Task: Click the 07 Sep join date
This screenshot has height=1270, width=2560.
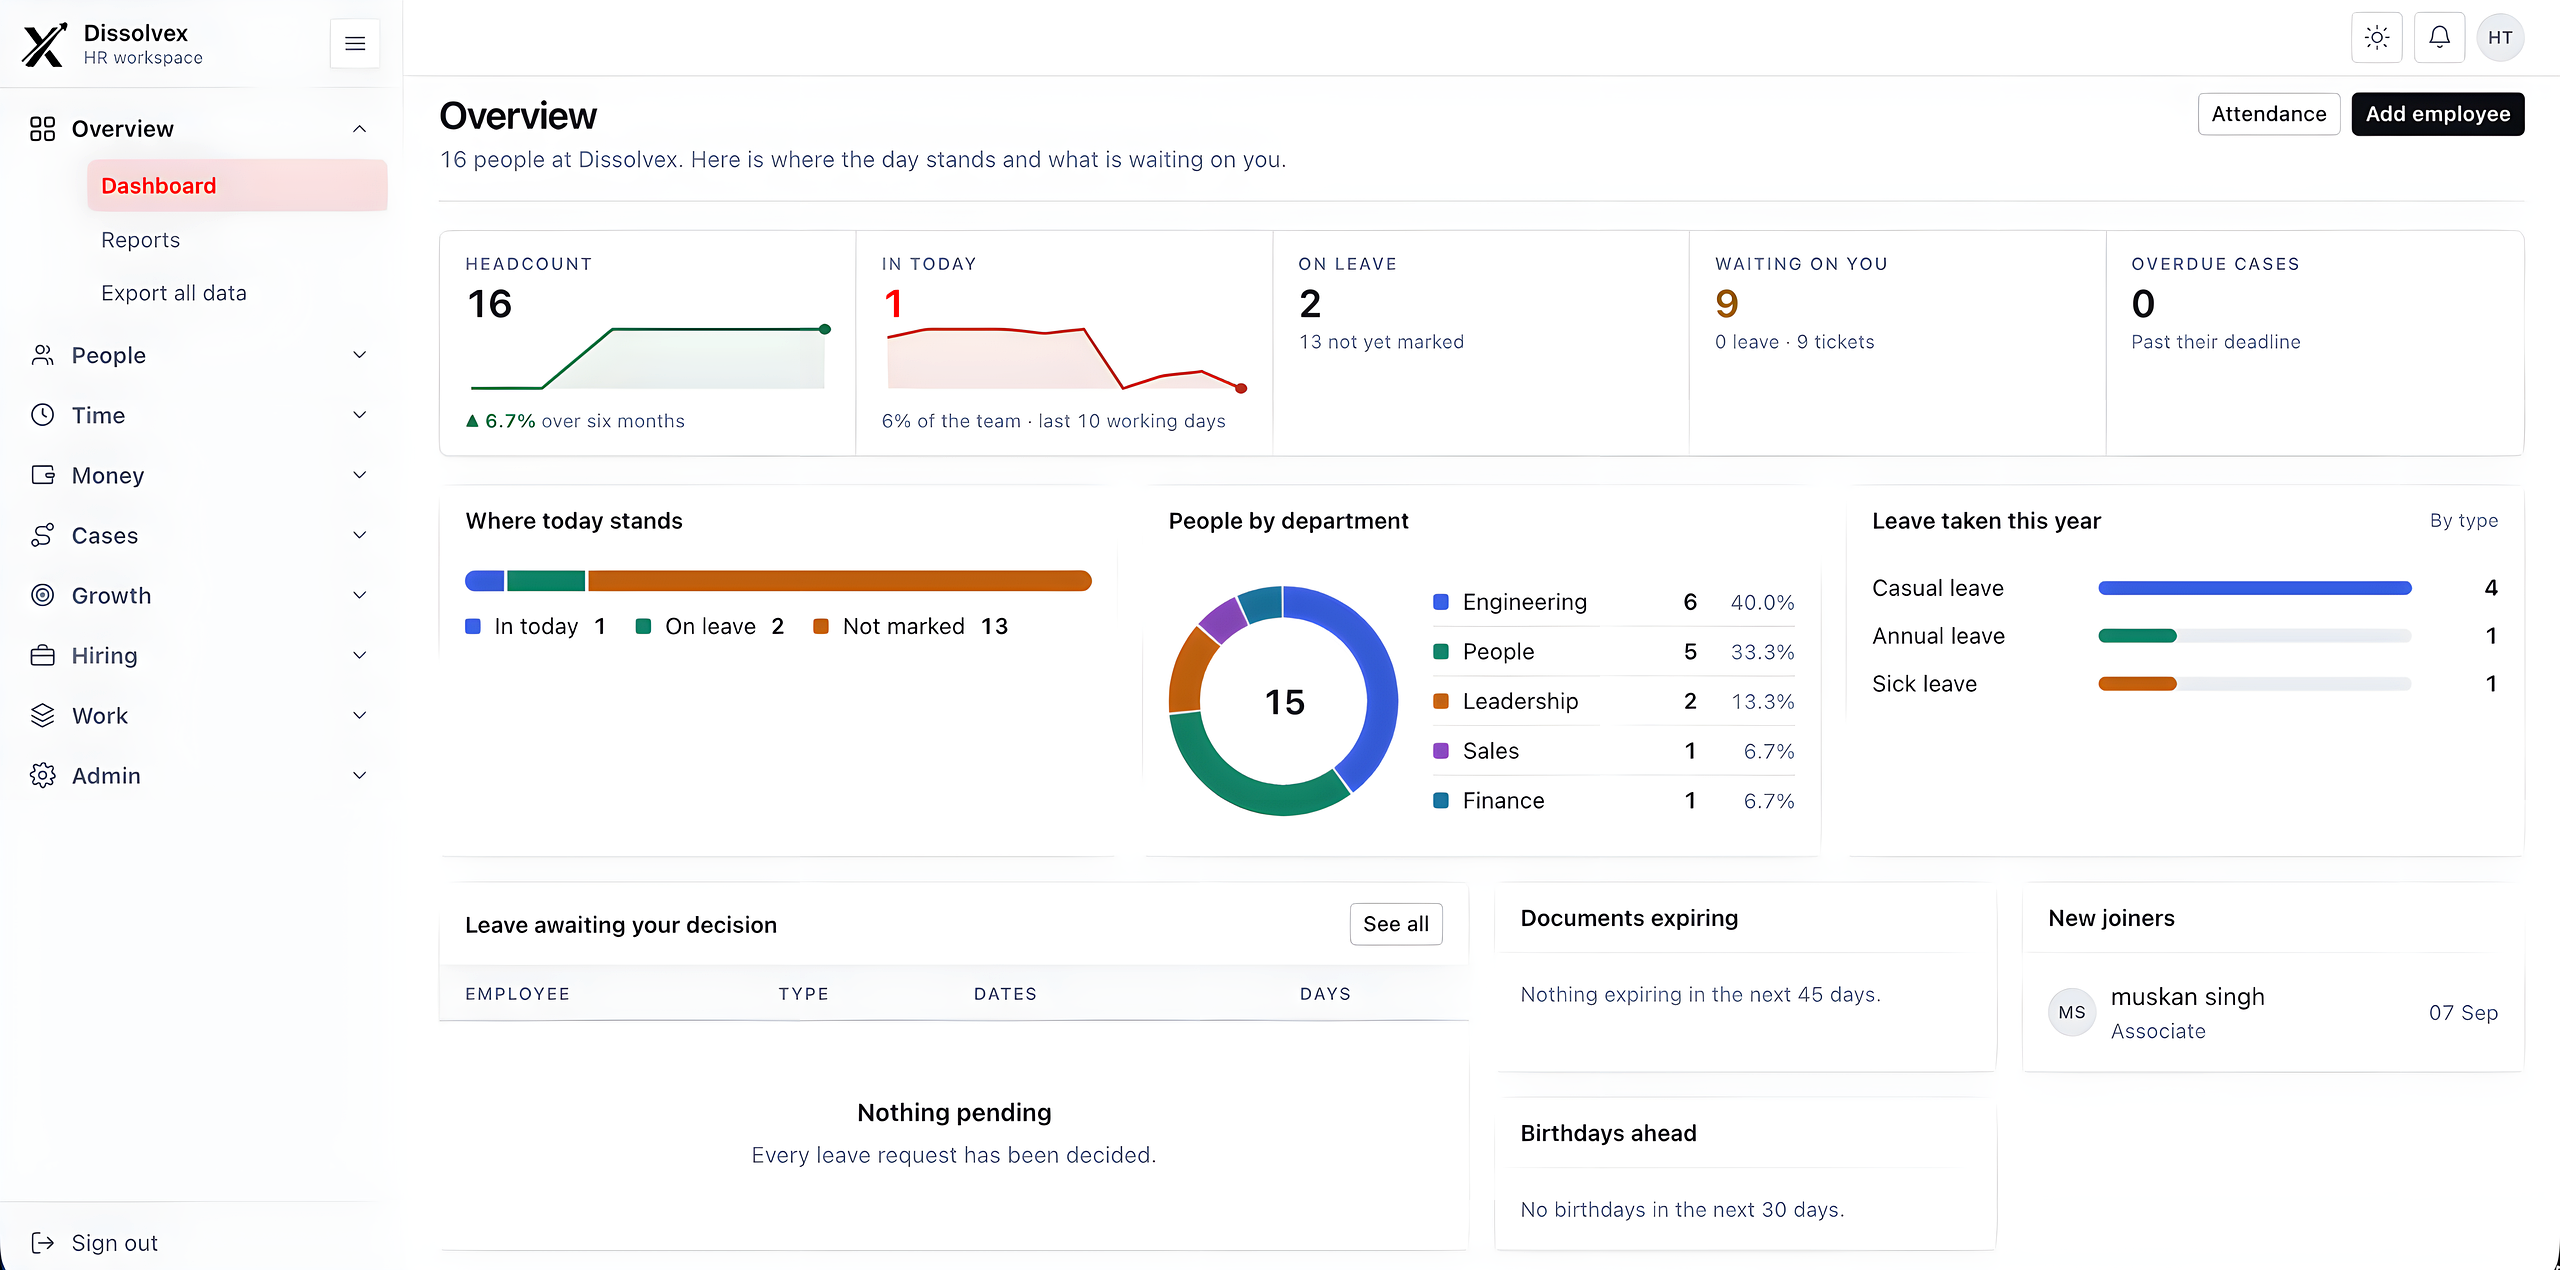Action: (2464, 1013)
